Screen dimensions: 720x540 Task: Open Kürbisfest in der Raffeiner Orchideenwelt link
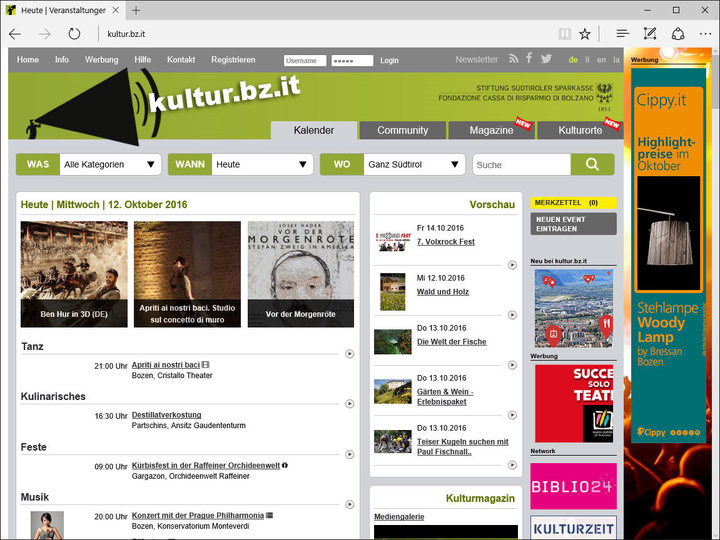point(206,465)
